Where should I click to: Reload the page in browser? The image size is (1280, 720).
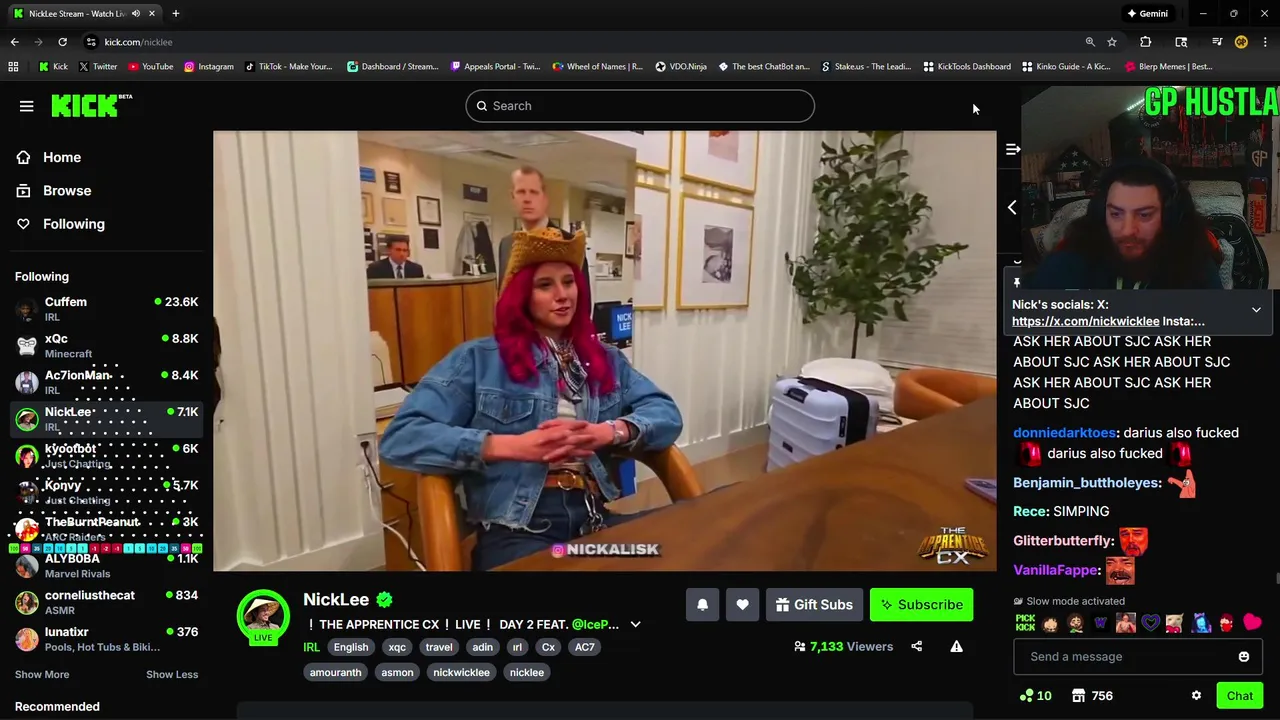pyautogui.click(x=62, y=42)
